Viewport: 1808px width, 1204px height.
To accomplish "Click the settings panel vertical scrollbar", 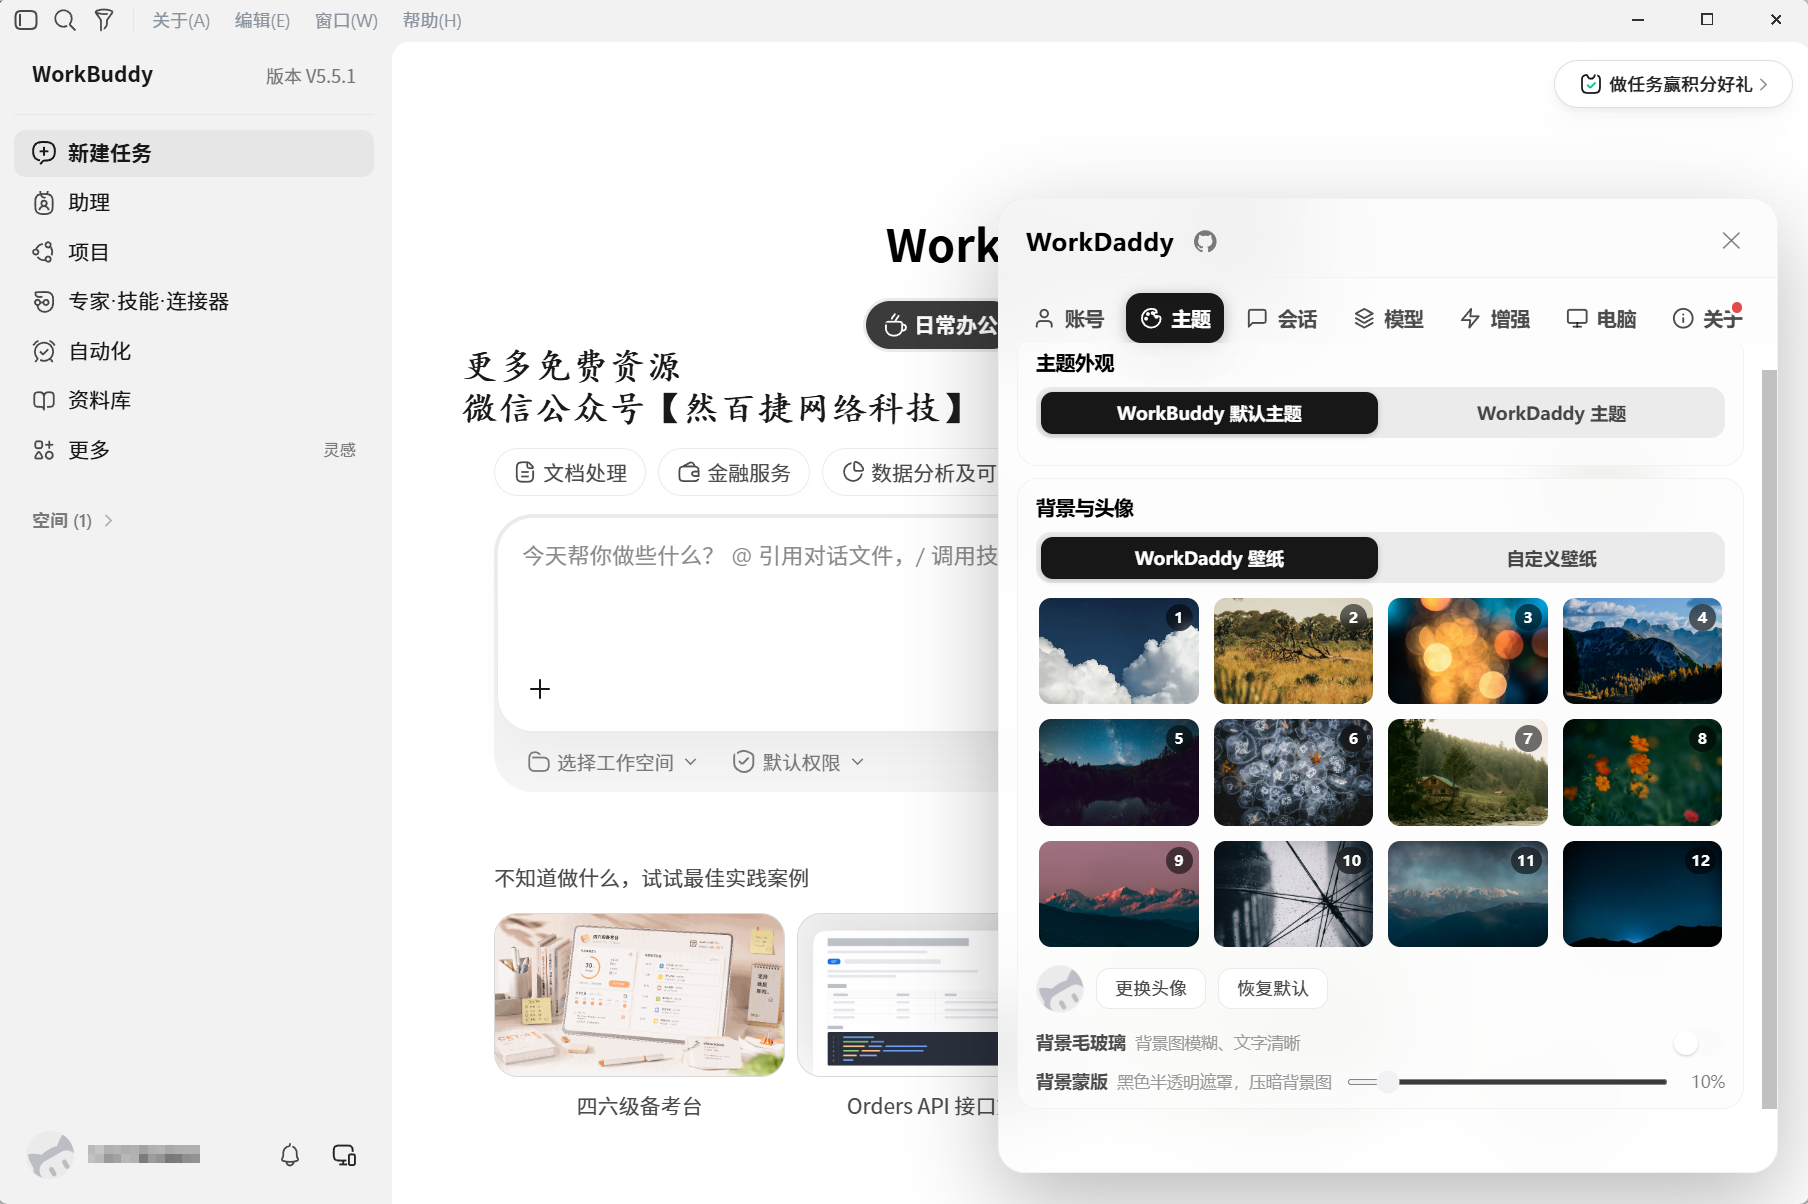I will pos(1769,739).
